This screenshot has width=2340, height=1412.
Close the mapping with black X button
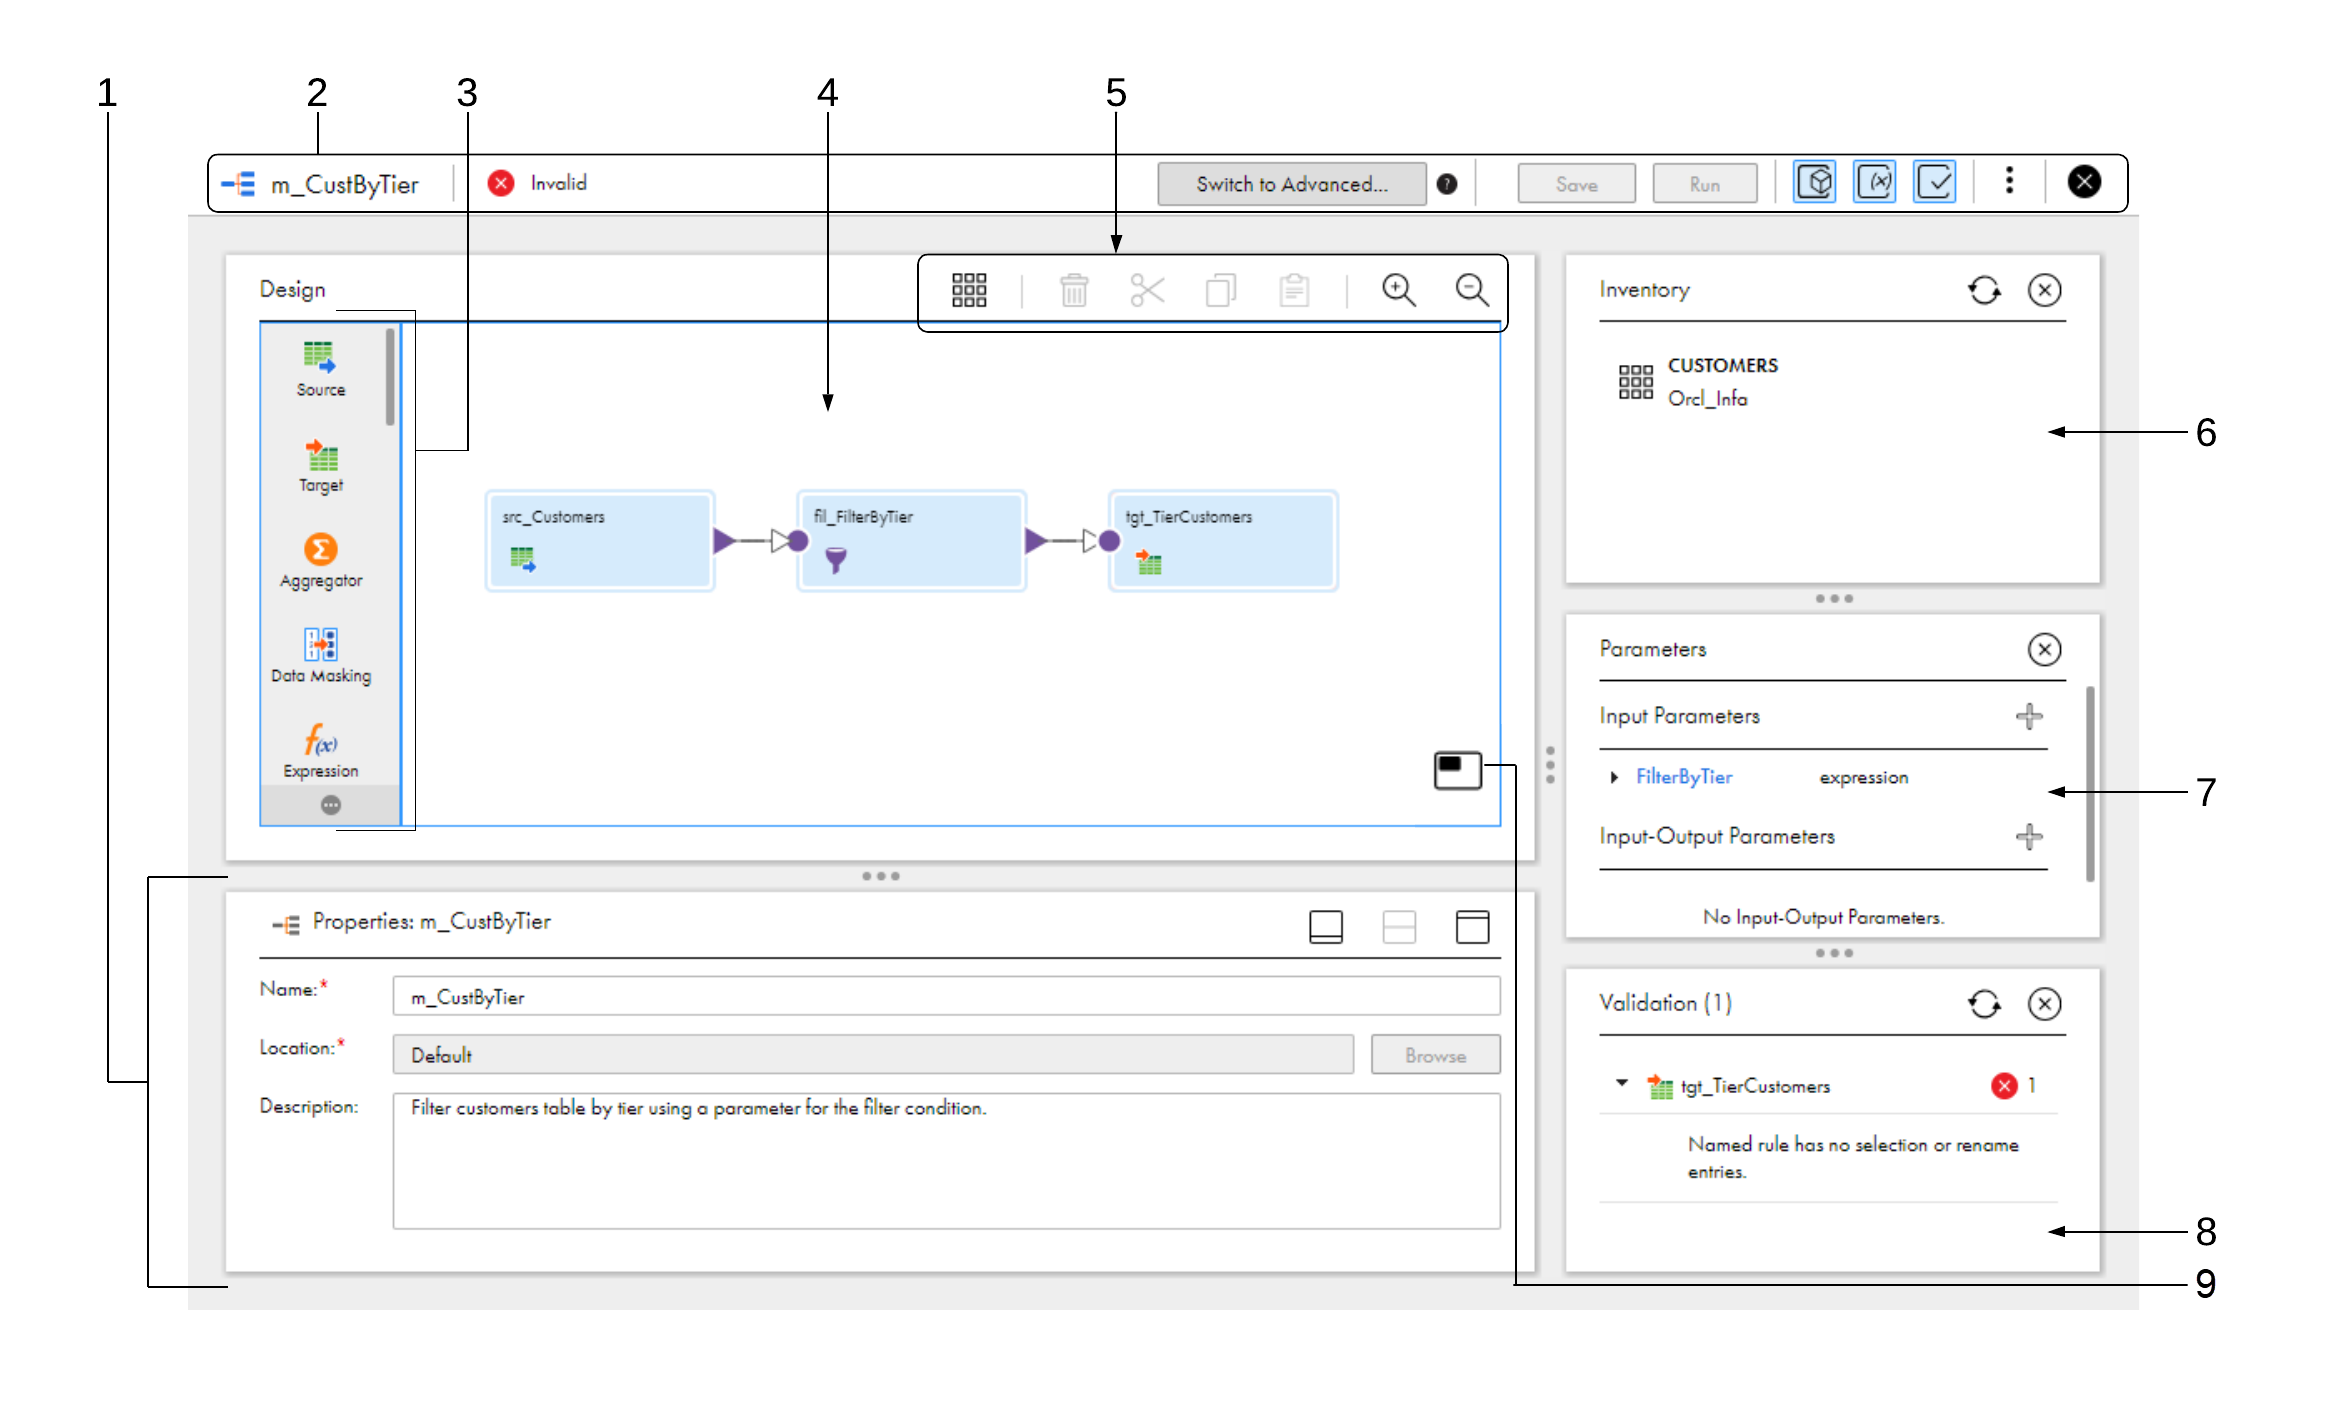coord(2084,182)
